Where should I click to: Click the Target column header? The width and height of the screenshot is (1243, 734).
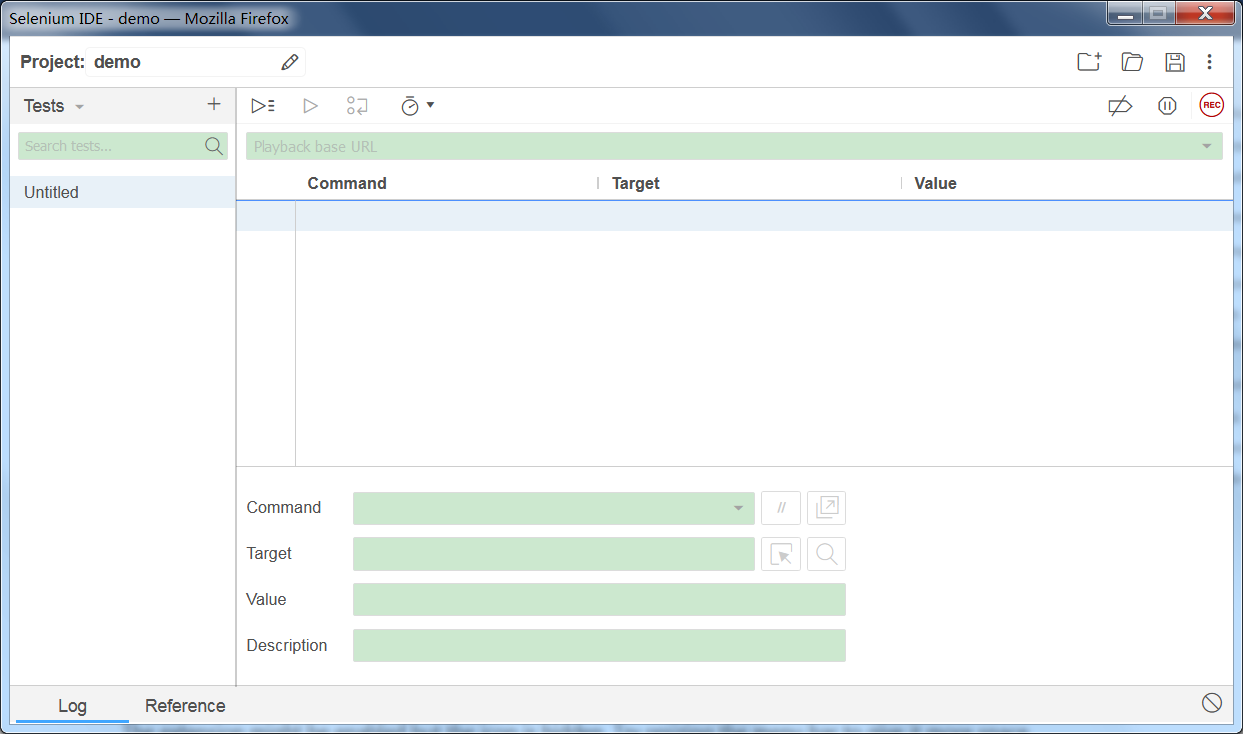point(636,183)
